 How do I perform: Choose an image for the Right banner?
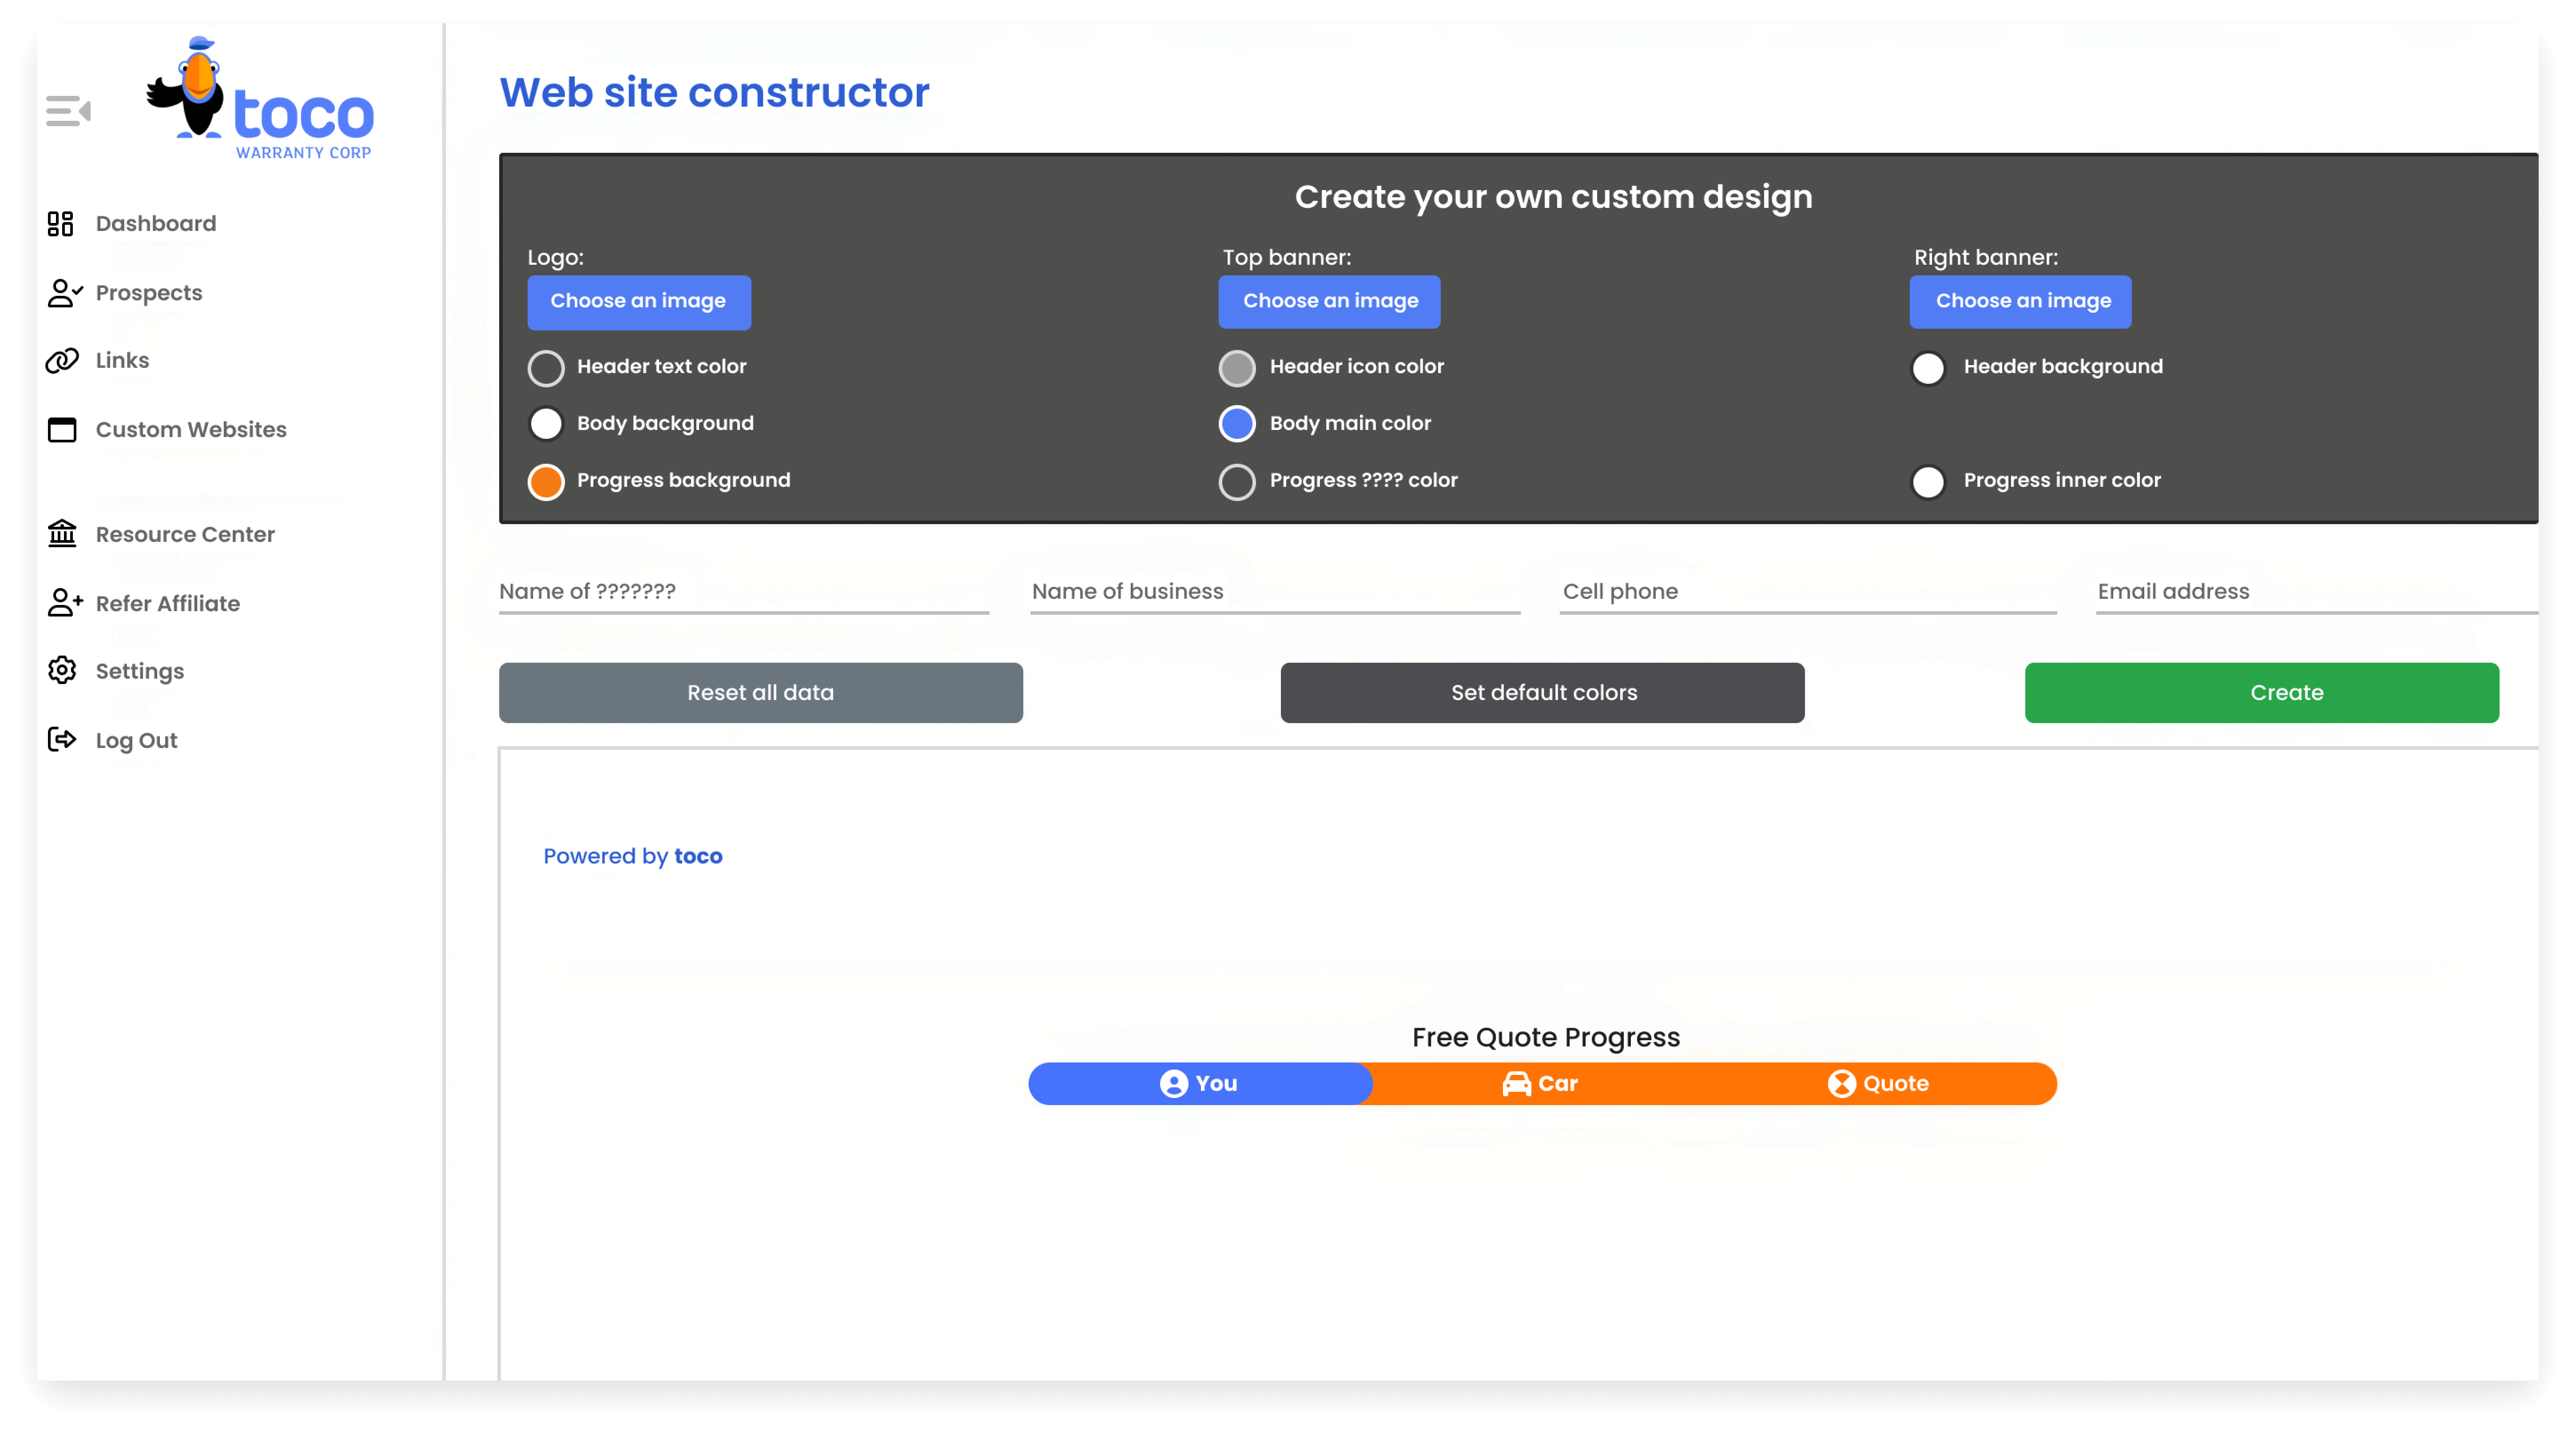pyautogui.click(x=2020, y=302)
